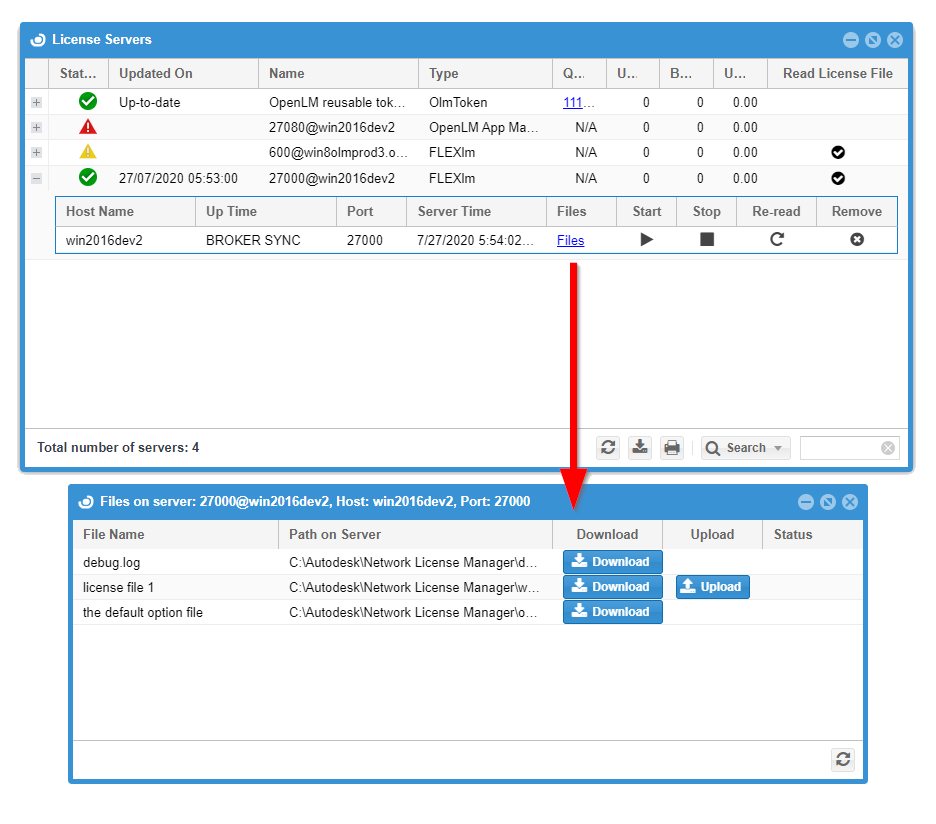Expand the OpenLM reusable token server row

pyautogui.click(x=37, y=102)
